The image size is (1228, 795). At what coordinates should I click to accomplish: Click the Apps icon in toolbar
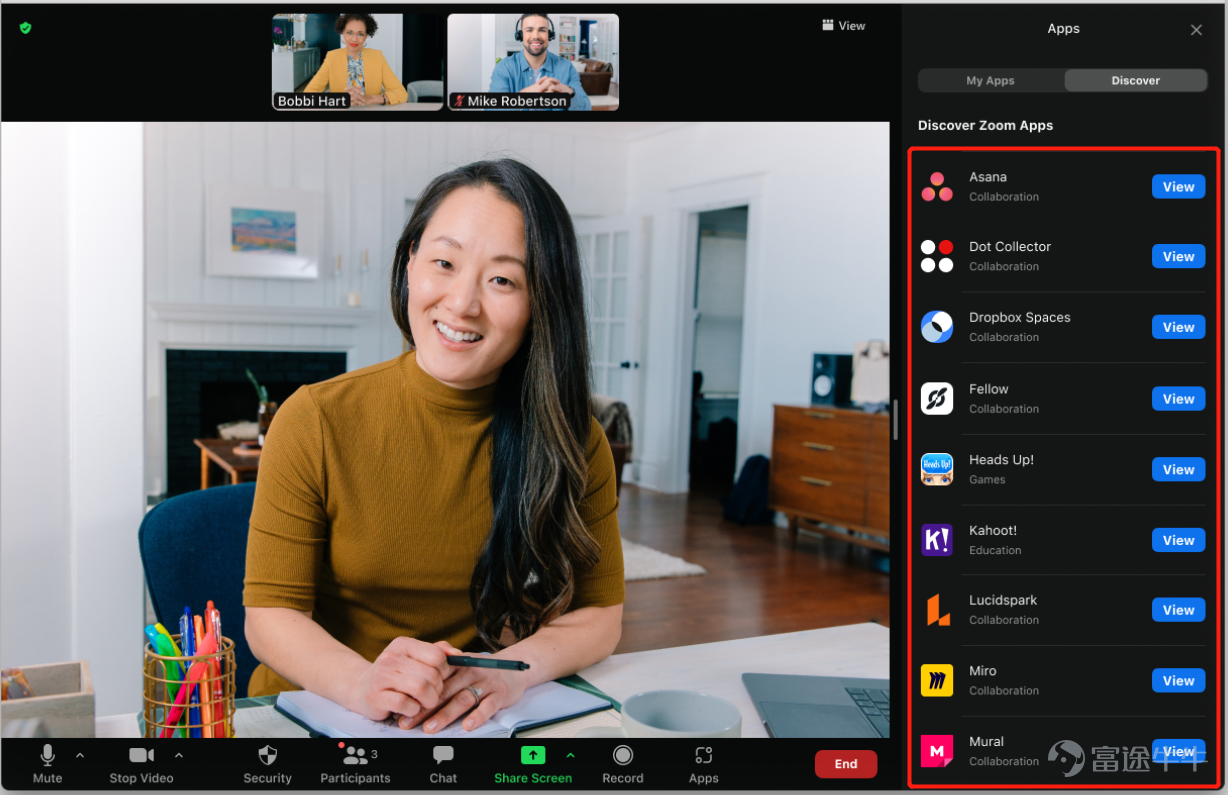pos(703,764)
